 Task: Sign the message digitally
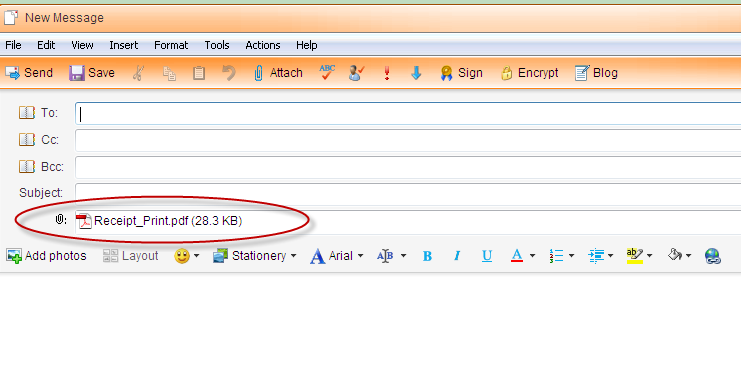tap(461, 73)
